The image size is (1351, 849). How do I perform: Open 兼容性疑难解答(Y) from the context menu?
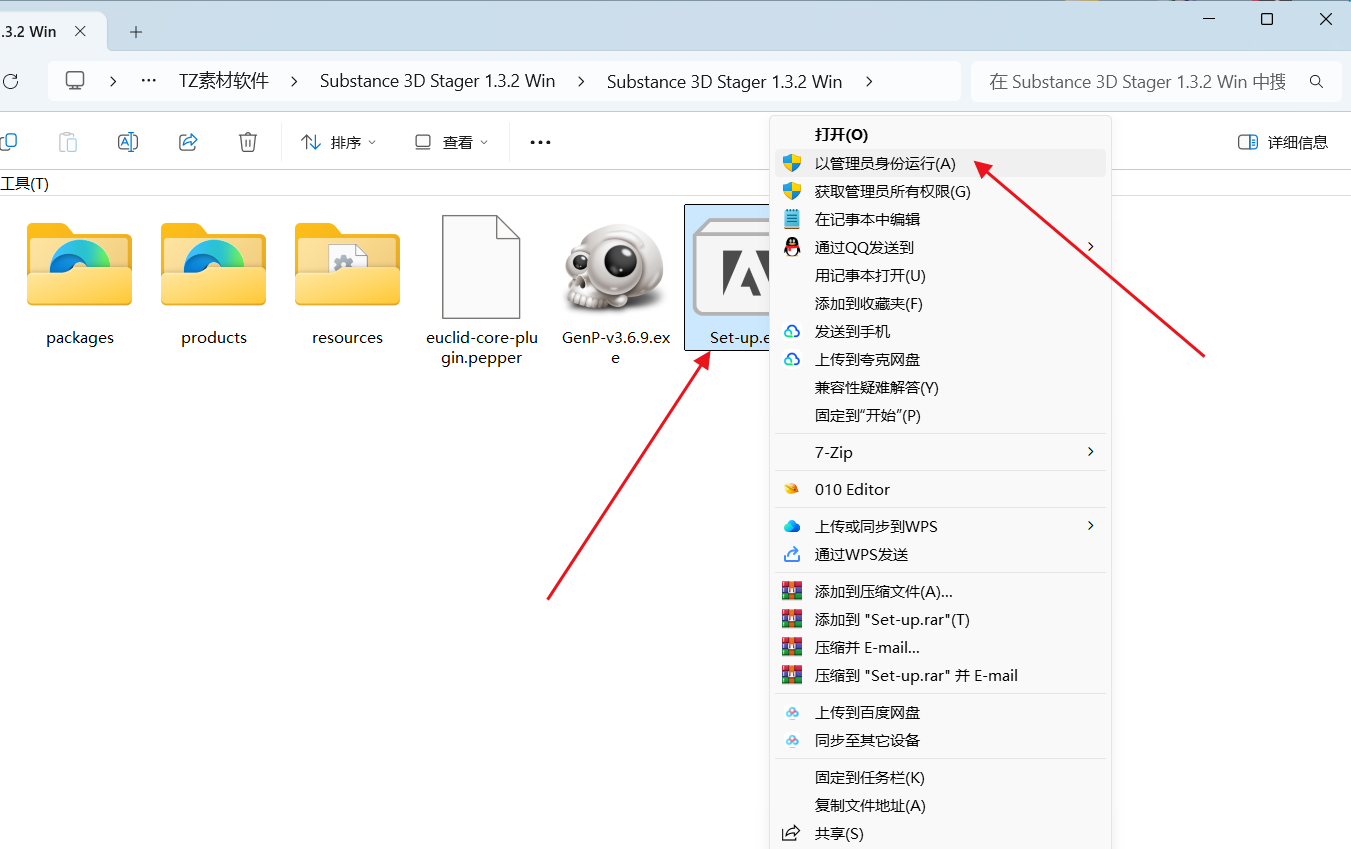(940, 387)
